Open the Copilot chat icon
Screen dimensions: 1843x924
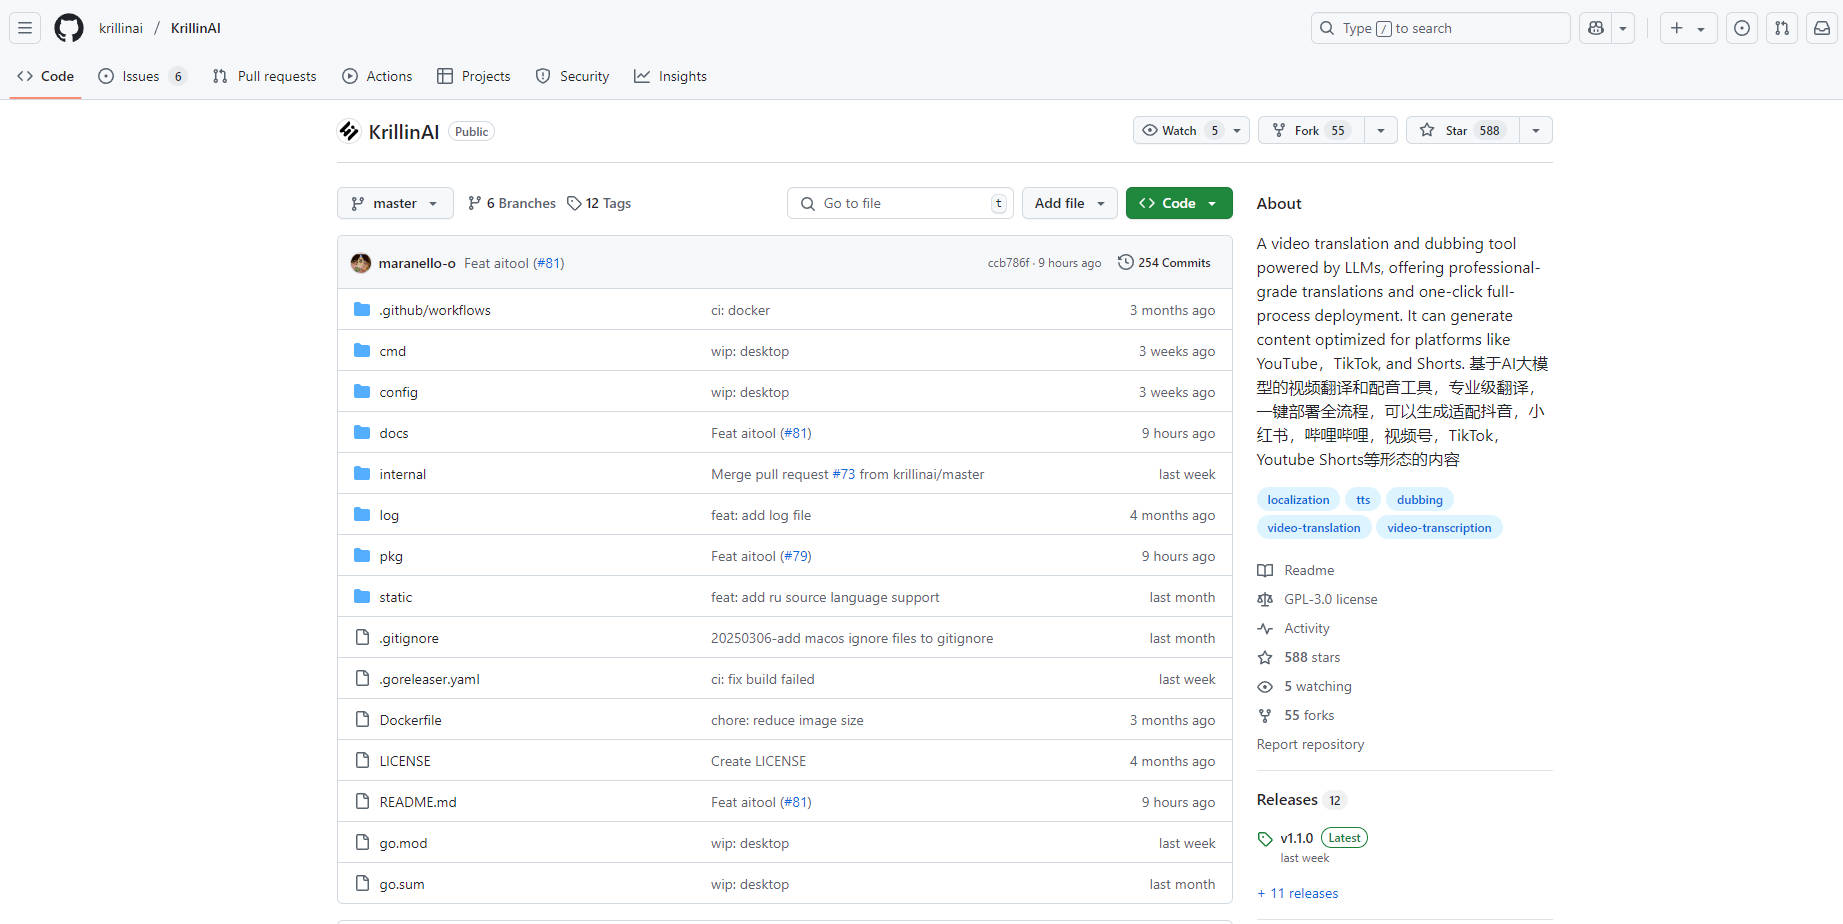1596,28
